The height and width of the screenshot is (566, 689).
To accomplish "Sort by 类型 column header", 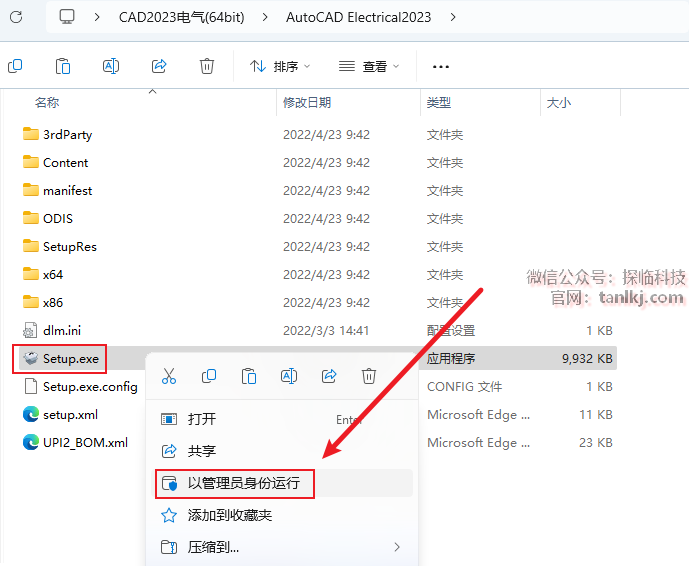I will (439, 102).
